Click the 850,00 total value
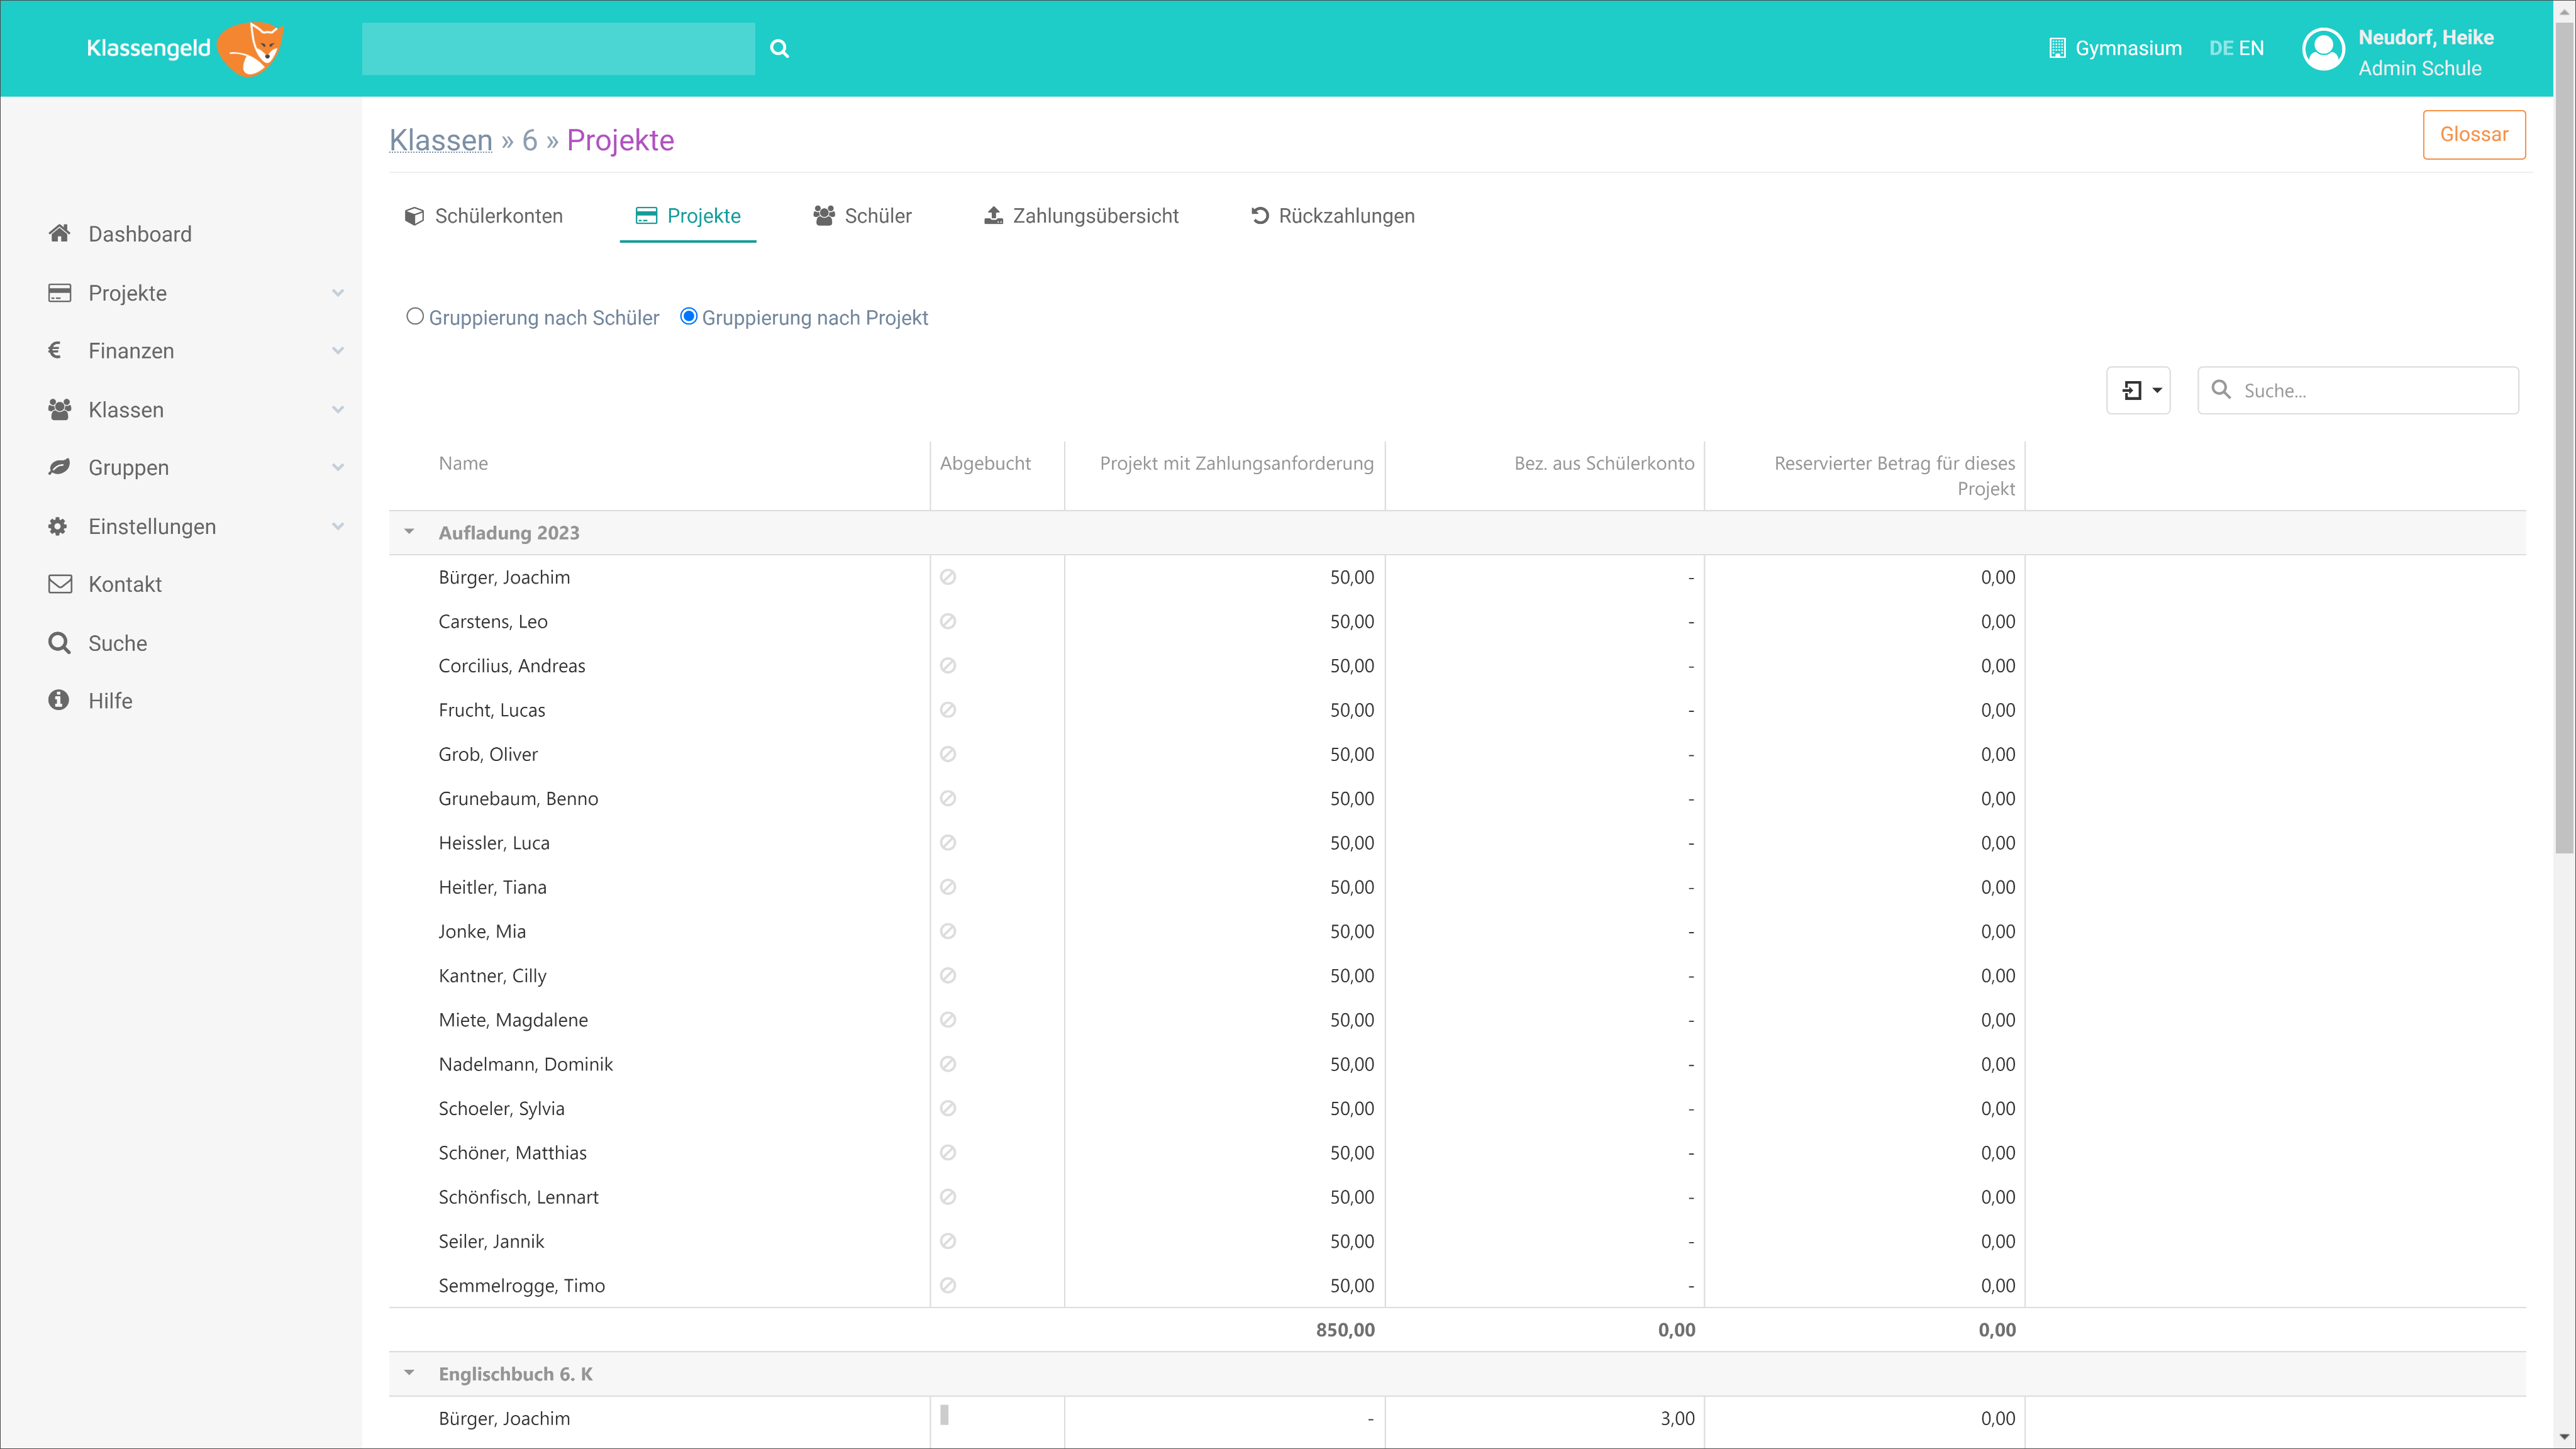The width and height of the screenshot is (2576, 1449). pos(1345,1330)
